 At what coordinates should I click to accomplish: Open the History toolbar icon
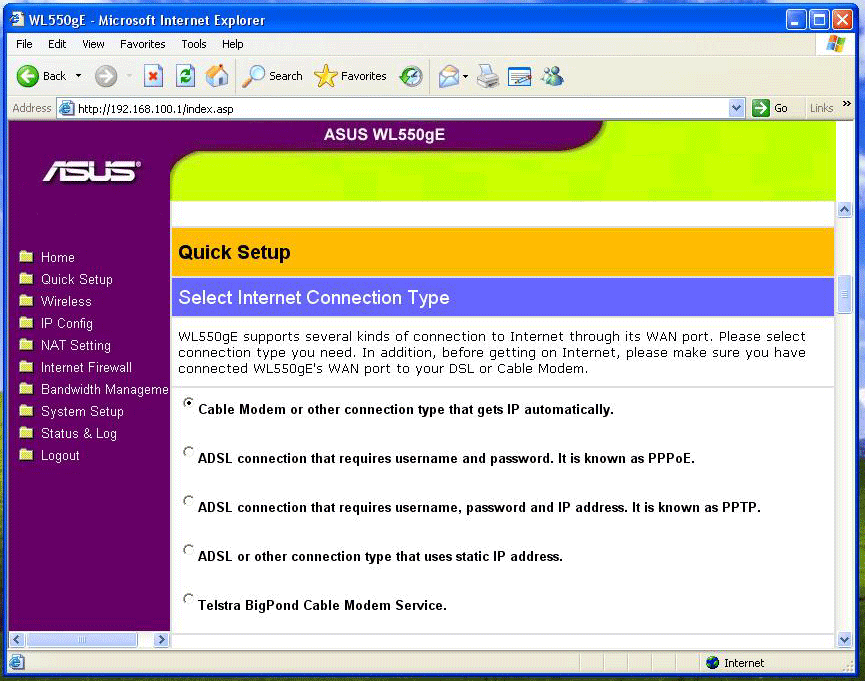coord(411,76)
